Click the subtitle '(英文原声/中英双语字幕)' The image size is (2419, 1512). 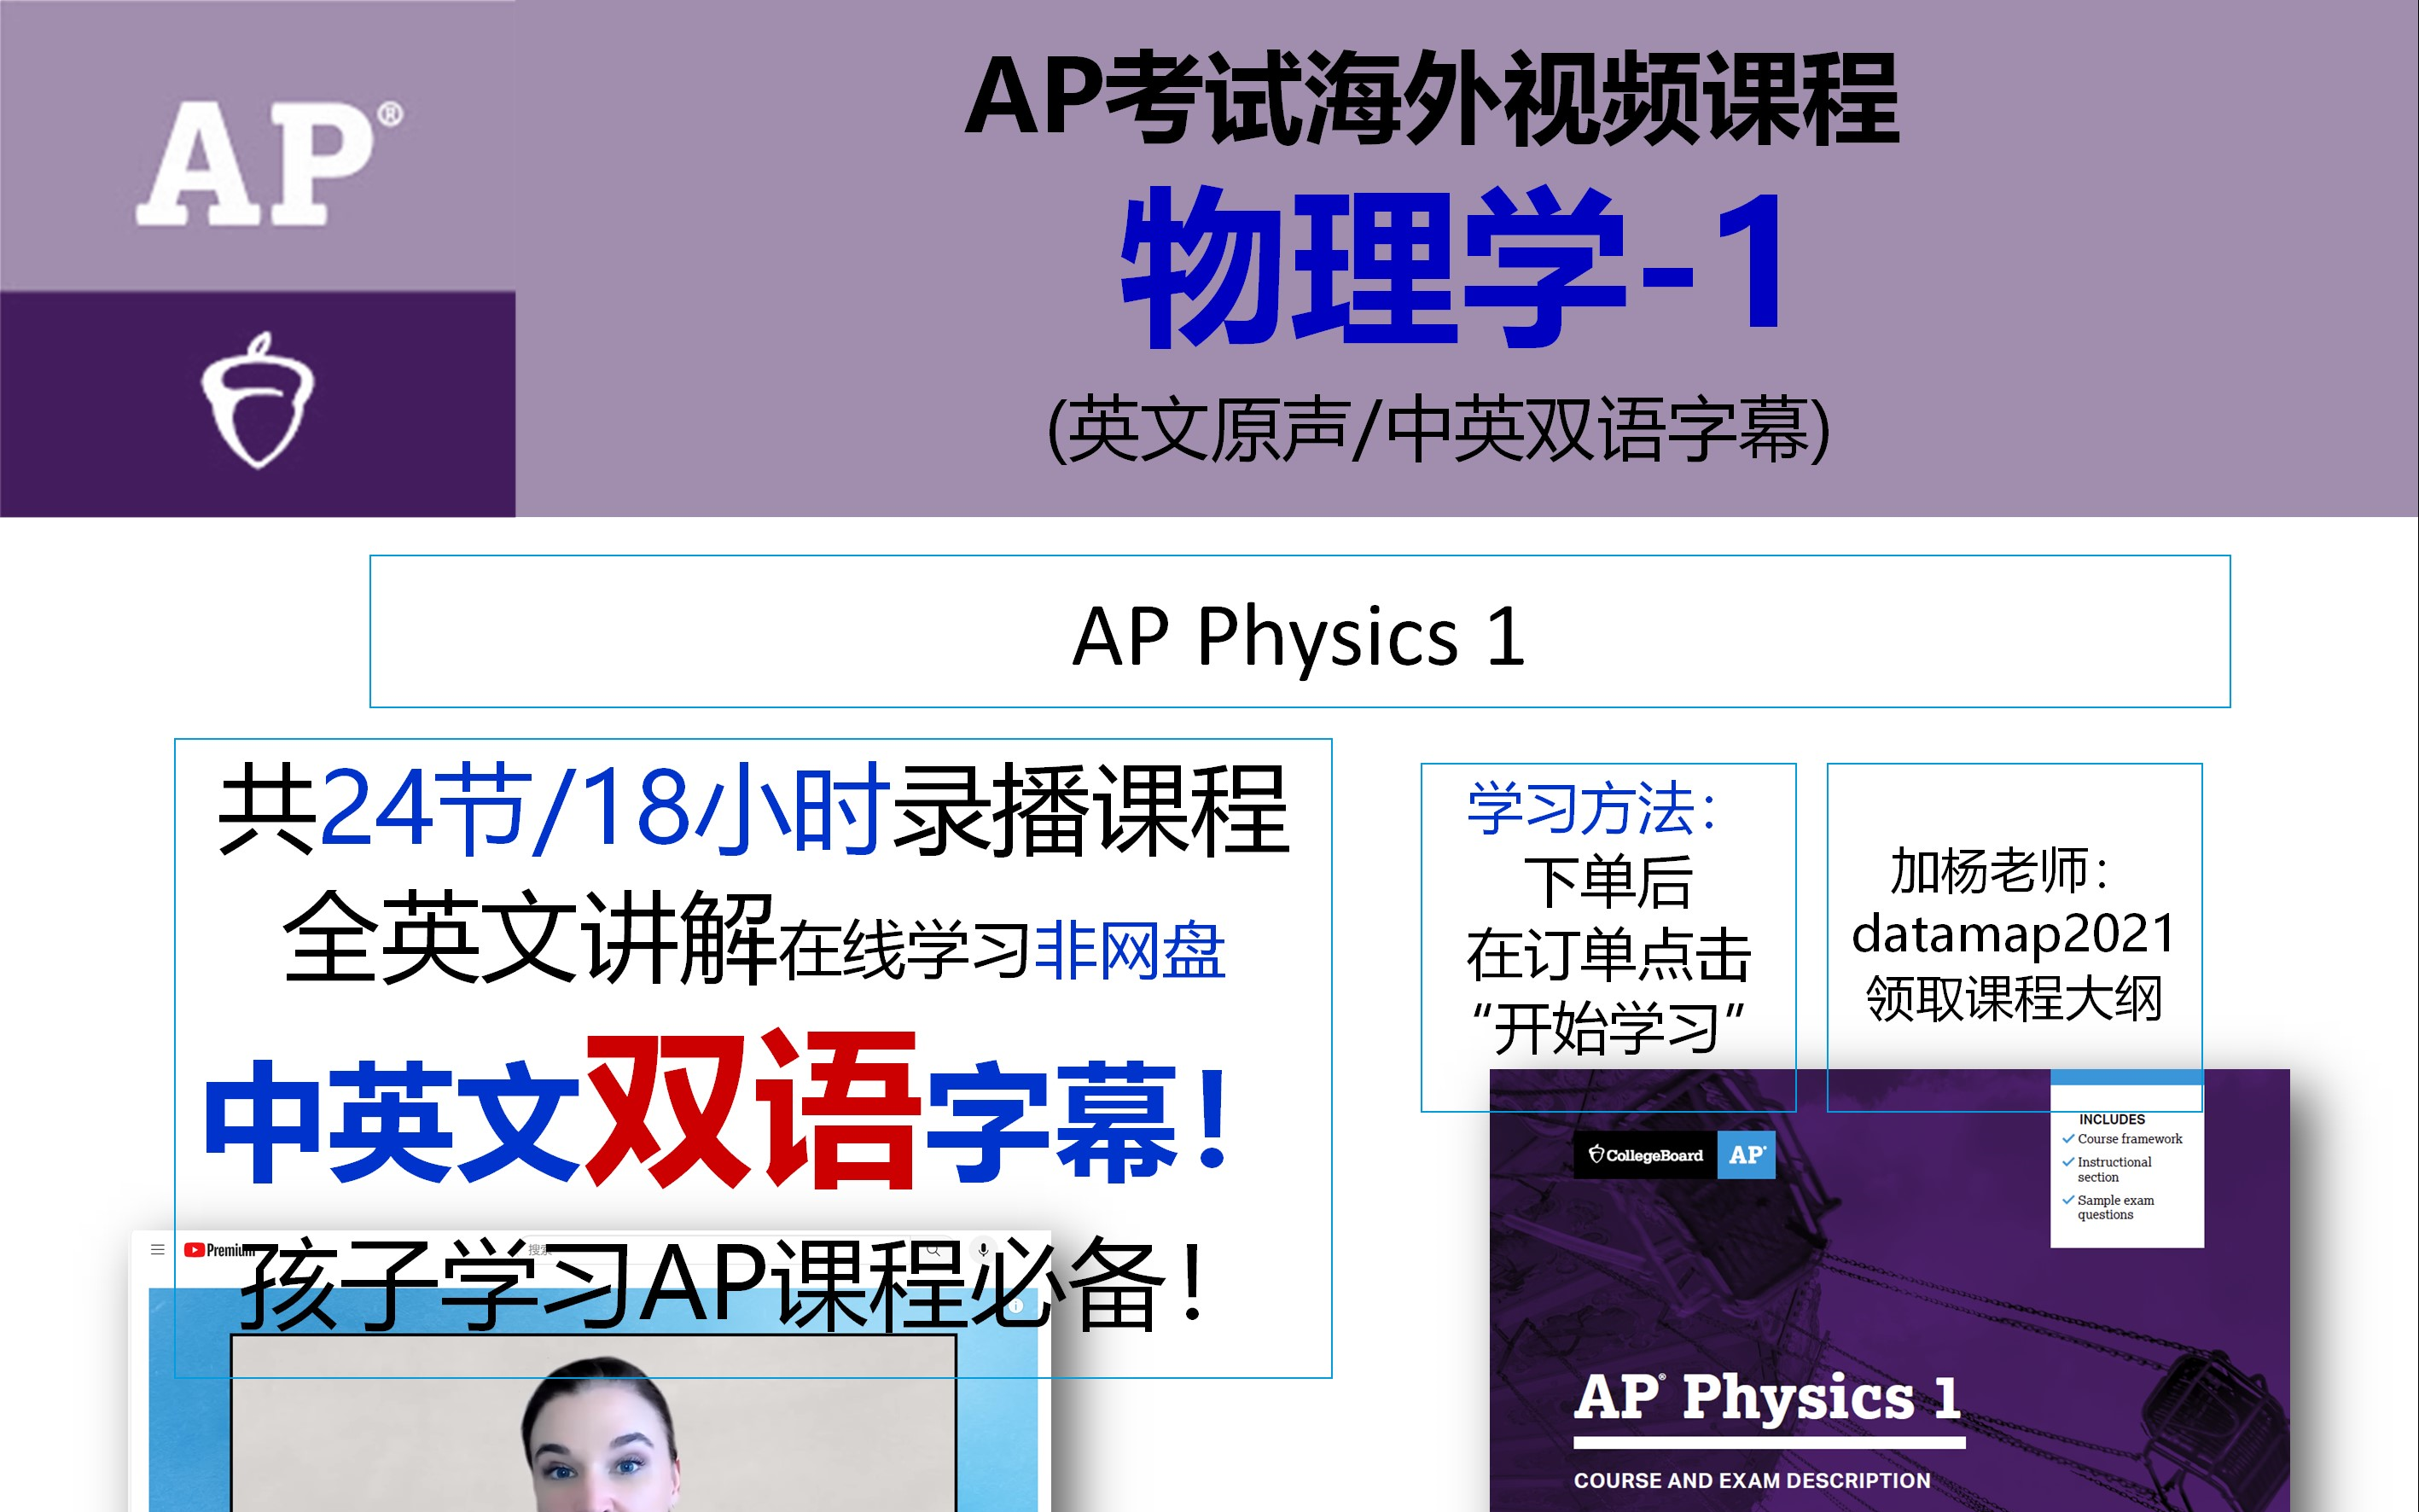[1438, 430]
